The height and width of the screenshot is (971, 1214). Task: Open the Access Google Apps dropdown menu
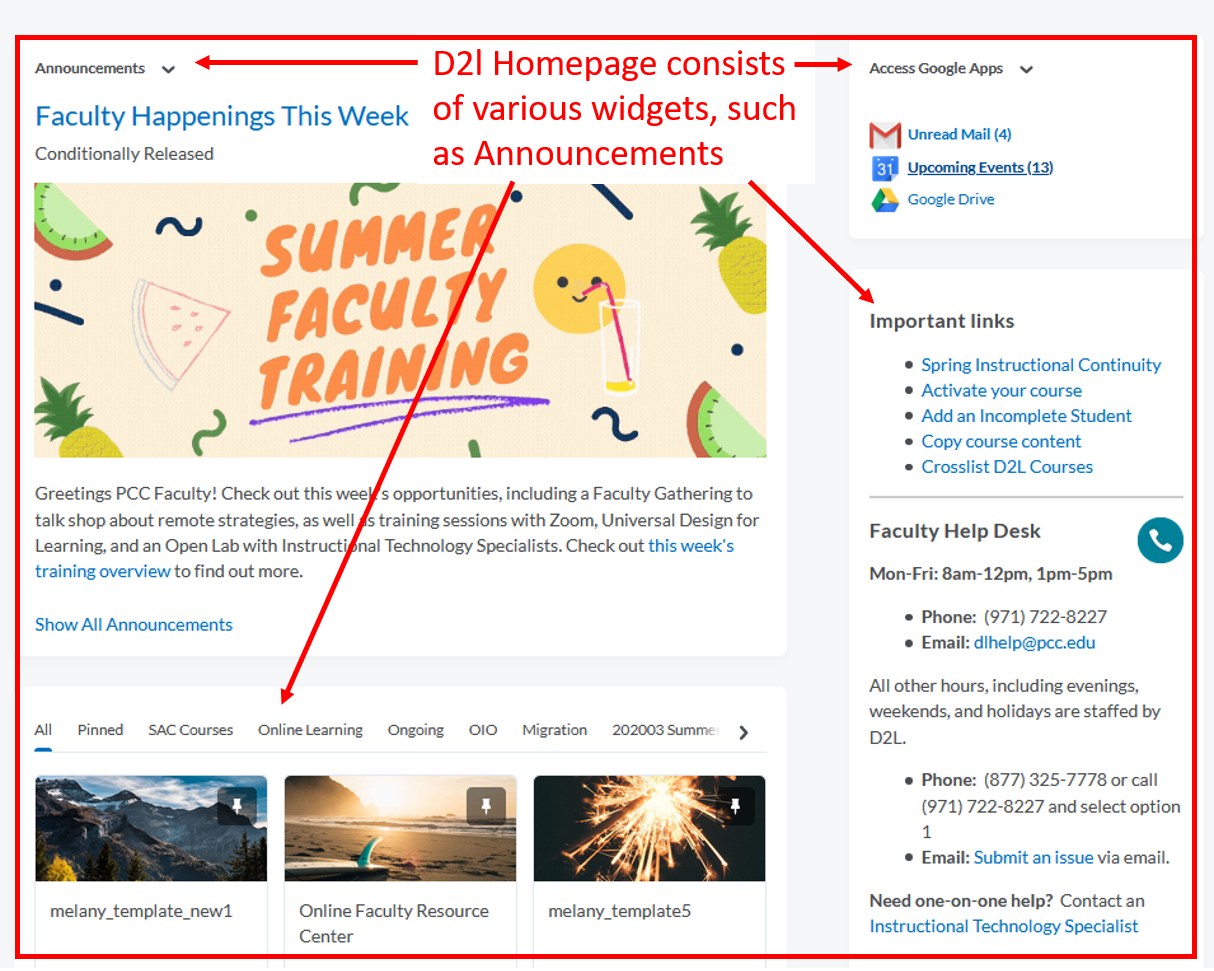(x=1026, y=69)
